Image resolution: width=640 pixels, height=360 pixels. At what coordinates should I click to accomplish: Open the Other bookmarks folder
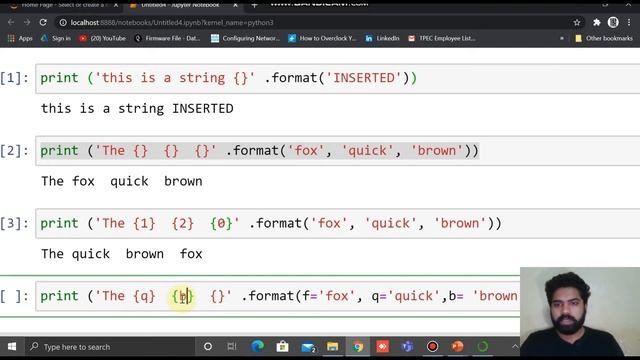(x=604, y=38)
